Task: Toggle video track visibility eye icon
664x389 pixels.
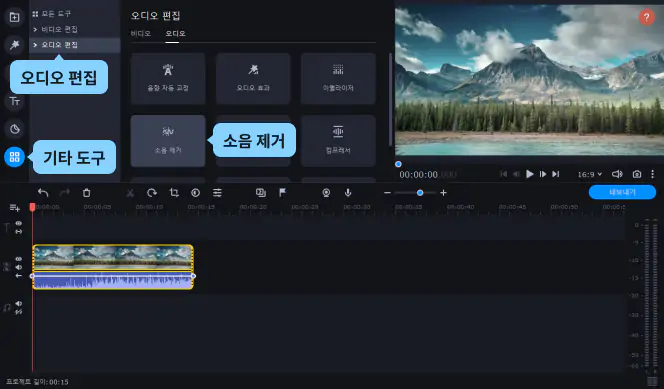Action: click(19, 259)
